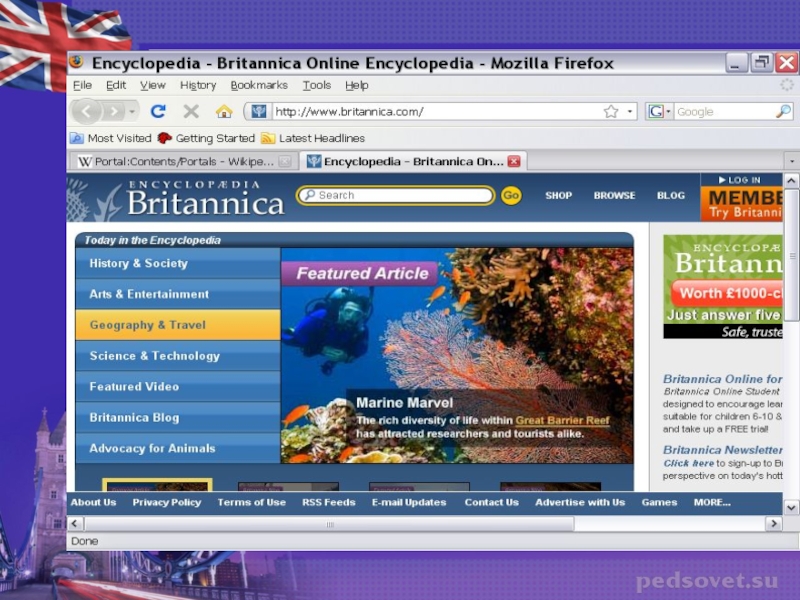The height and width of the screenshot is (600, 800).
Task: Open Games footer link
Action: pyautogui.click(x=659, y=503)
